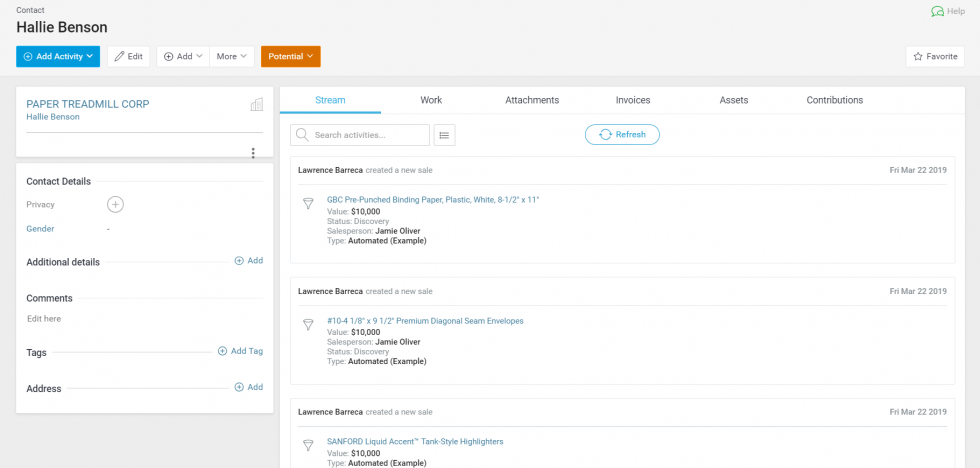Viewport: 980px width, 468px height.
Task: Click the funnel icon beside SANFORD Highlighters sale
Action: click(308, 445)
